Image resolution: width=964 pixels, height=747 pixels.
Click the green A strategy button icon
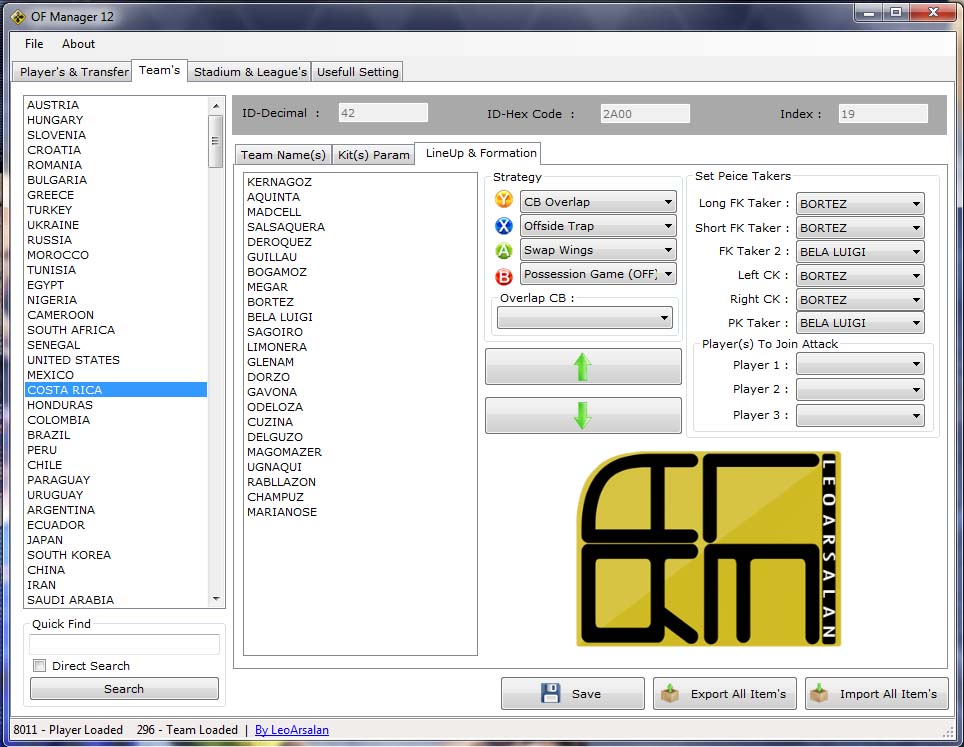pyautogui.click(x=503, y=250)
